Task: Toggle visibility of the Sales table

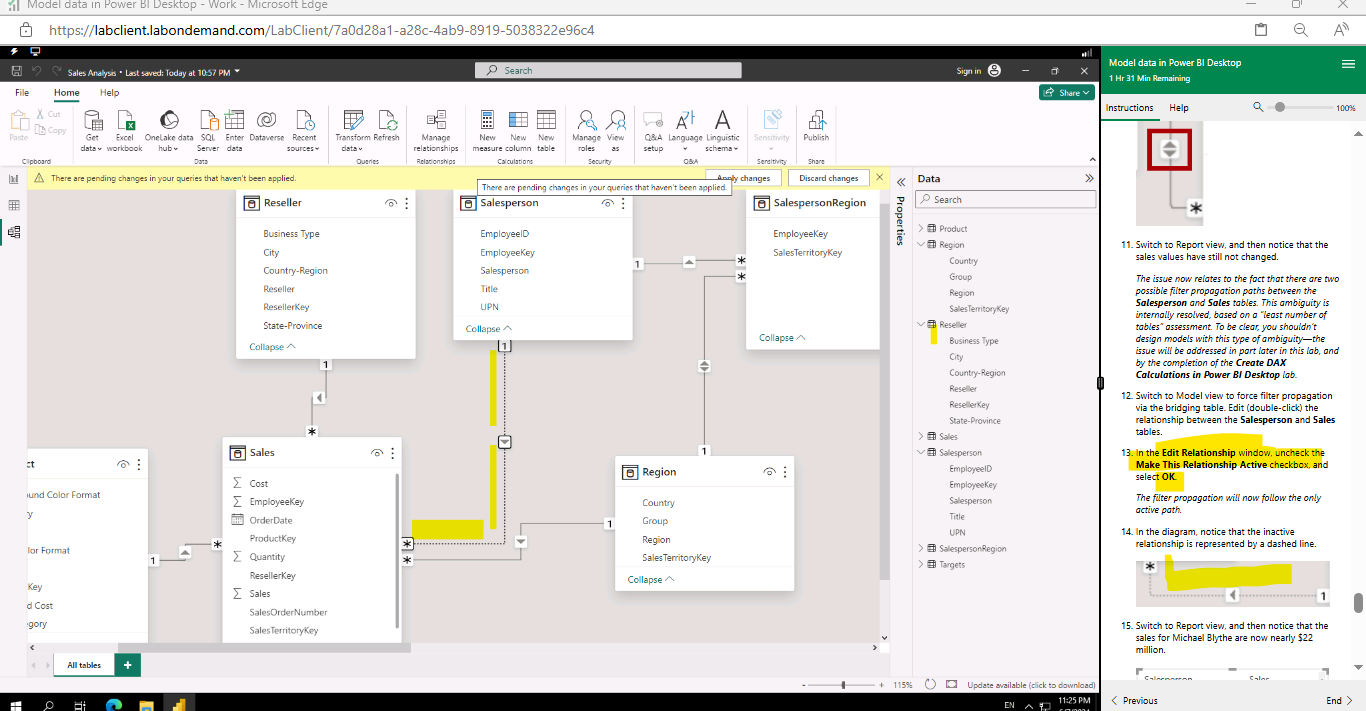Action: tap(377, 453)
